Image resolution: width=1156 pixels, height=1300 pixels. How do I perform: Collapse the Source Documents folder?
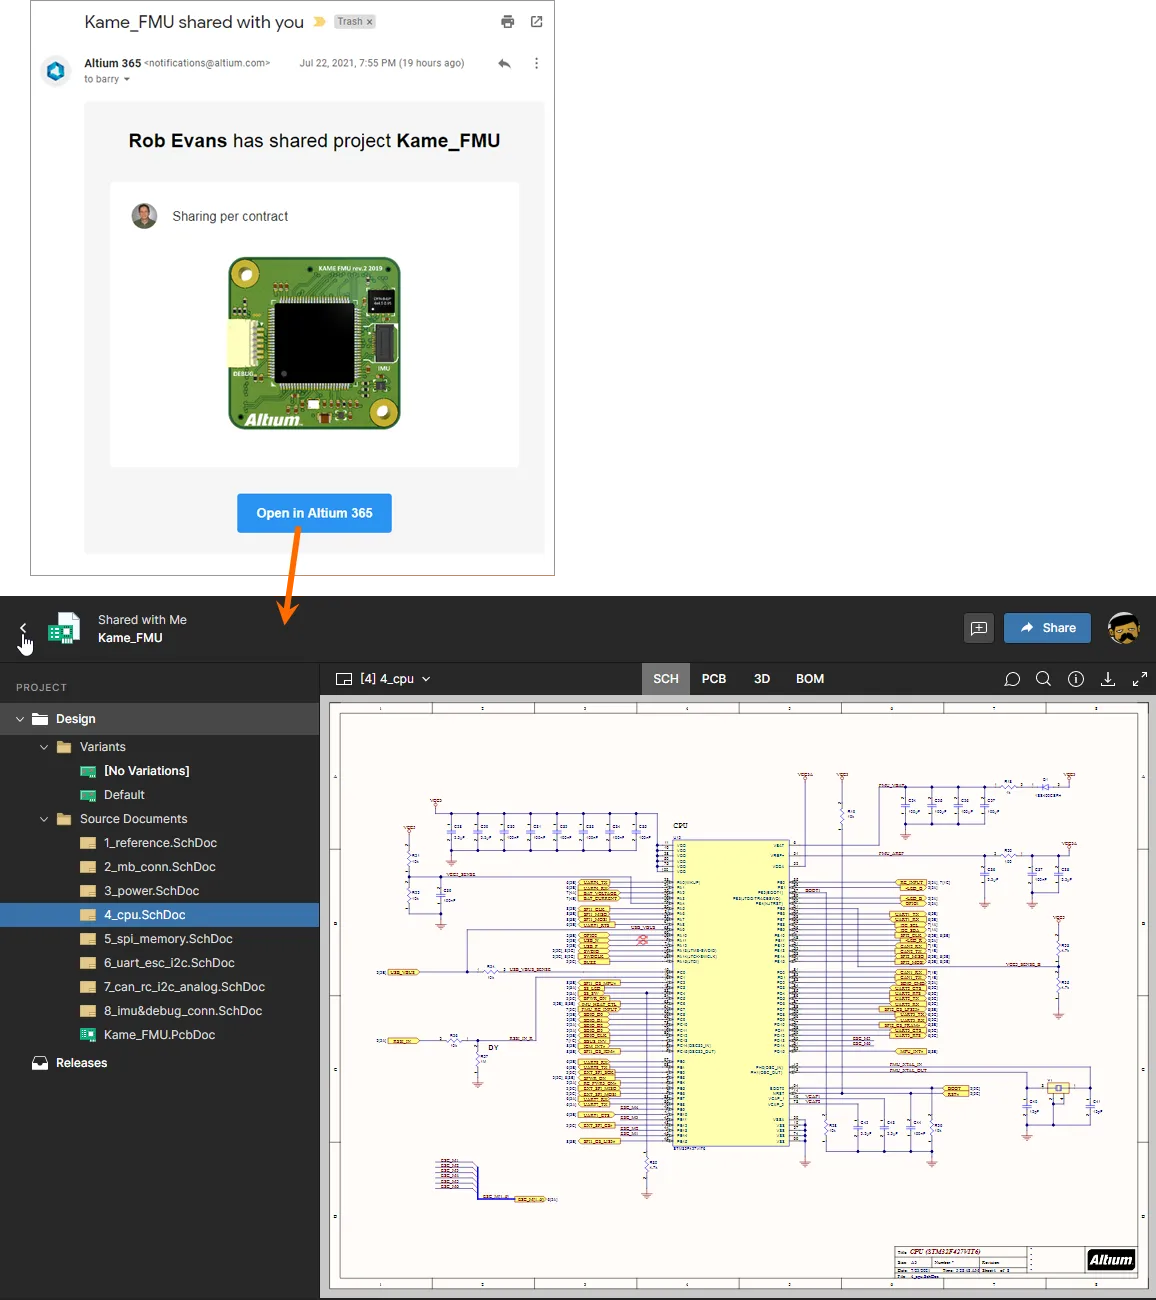[x=44, y=819]
